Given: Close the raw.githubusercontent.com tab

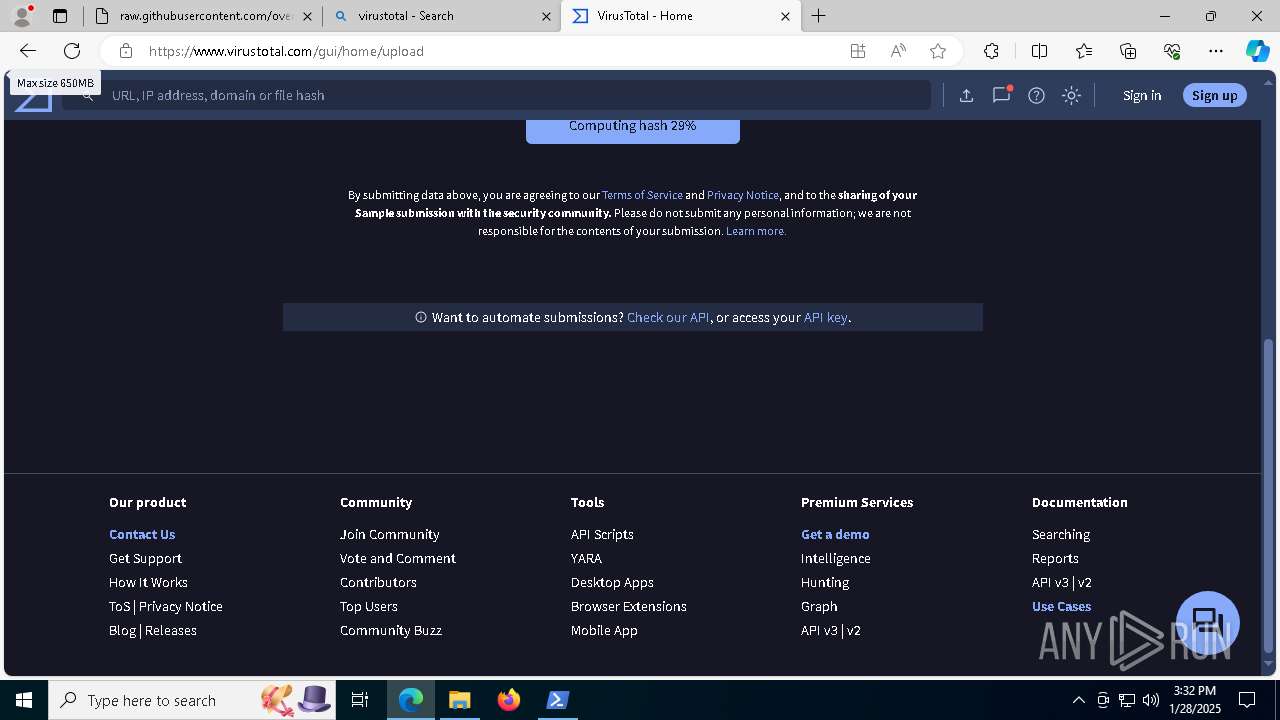Looking at the screenshot, I should (x=307, y=16).
